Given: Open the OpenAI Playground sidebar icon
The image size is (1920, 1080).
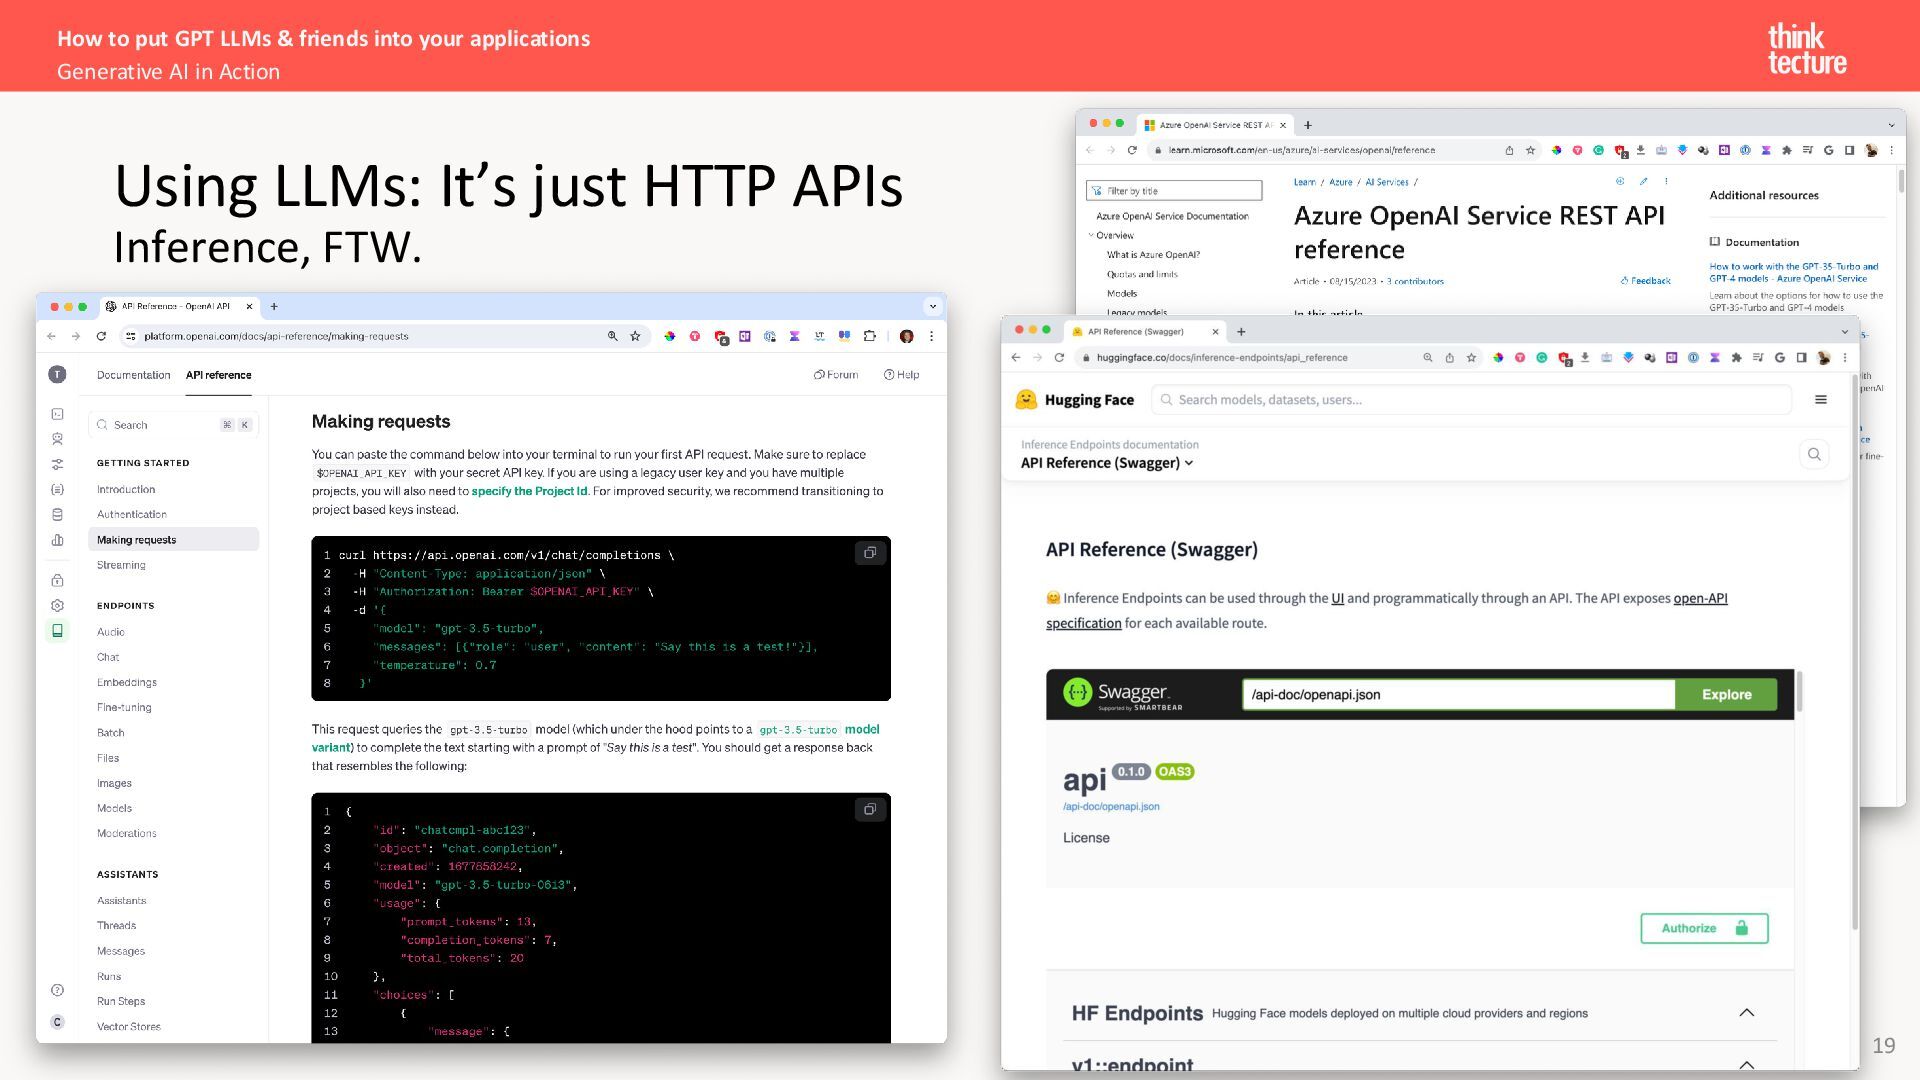Looking at the screenshot, I should click(x=57, y=414).
